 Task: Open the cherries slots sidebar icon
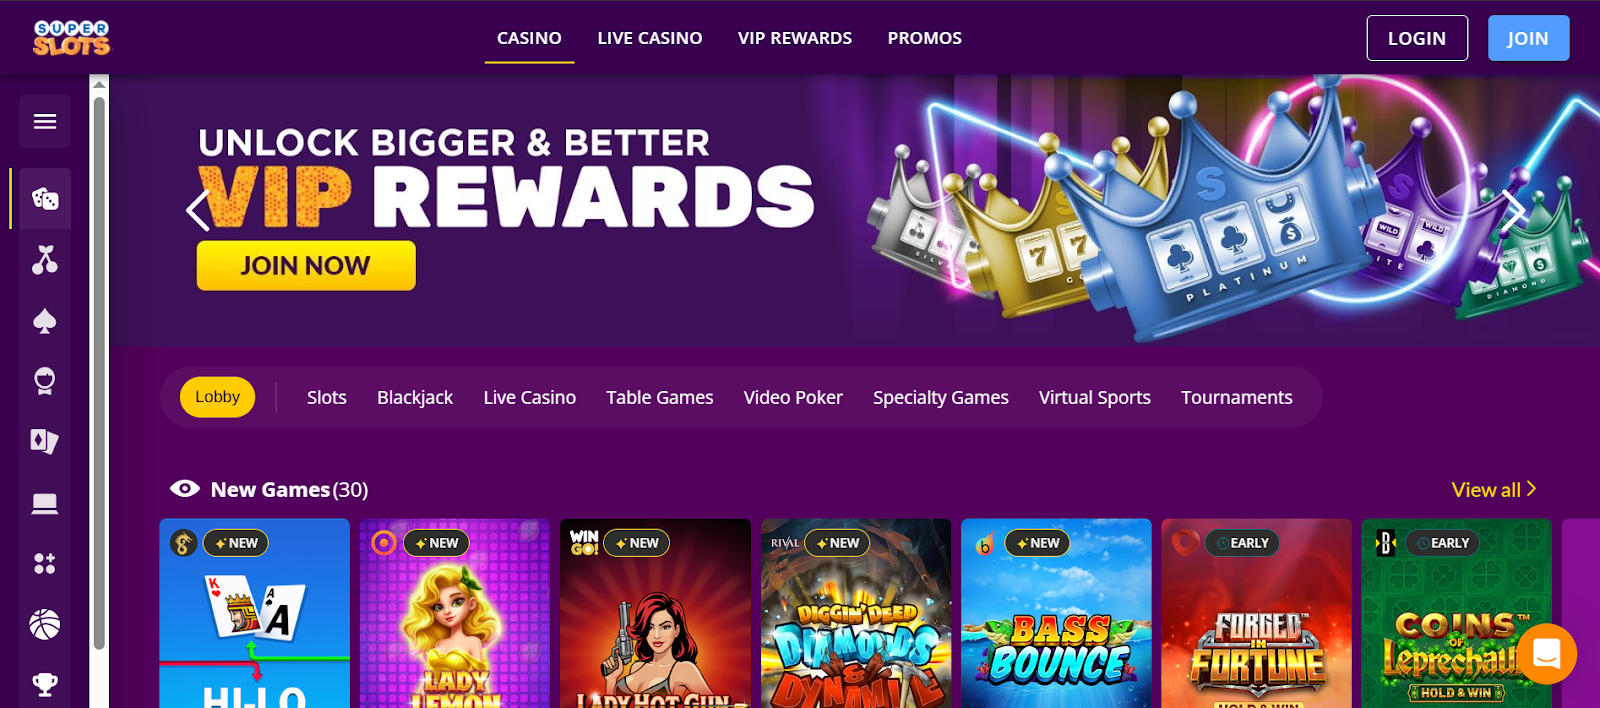(45, 260)
